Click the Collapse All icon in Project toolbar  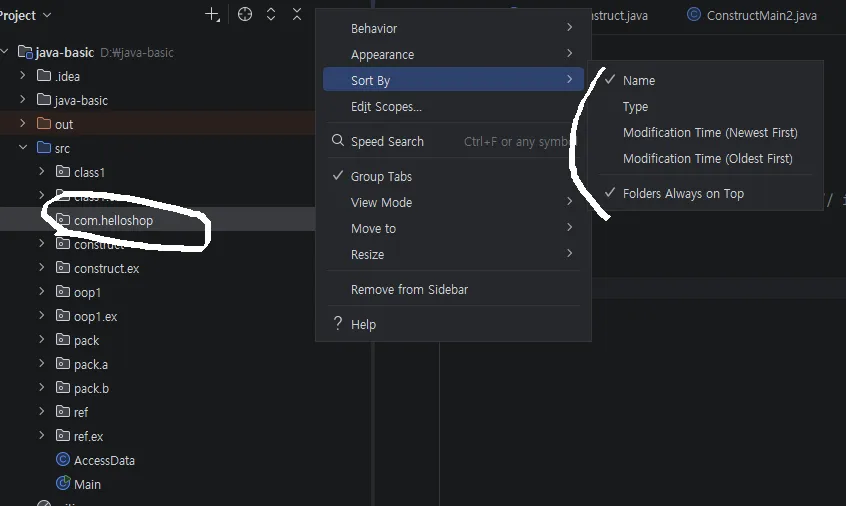click(297, 15)
